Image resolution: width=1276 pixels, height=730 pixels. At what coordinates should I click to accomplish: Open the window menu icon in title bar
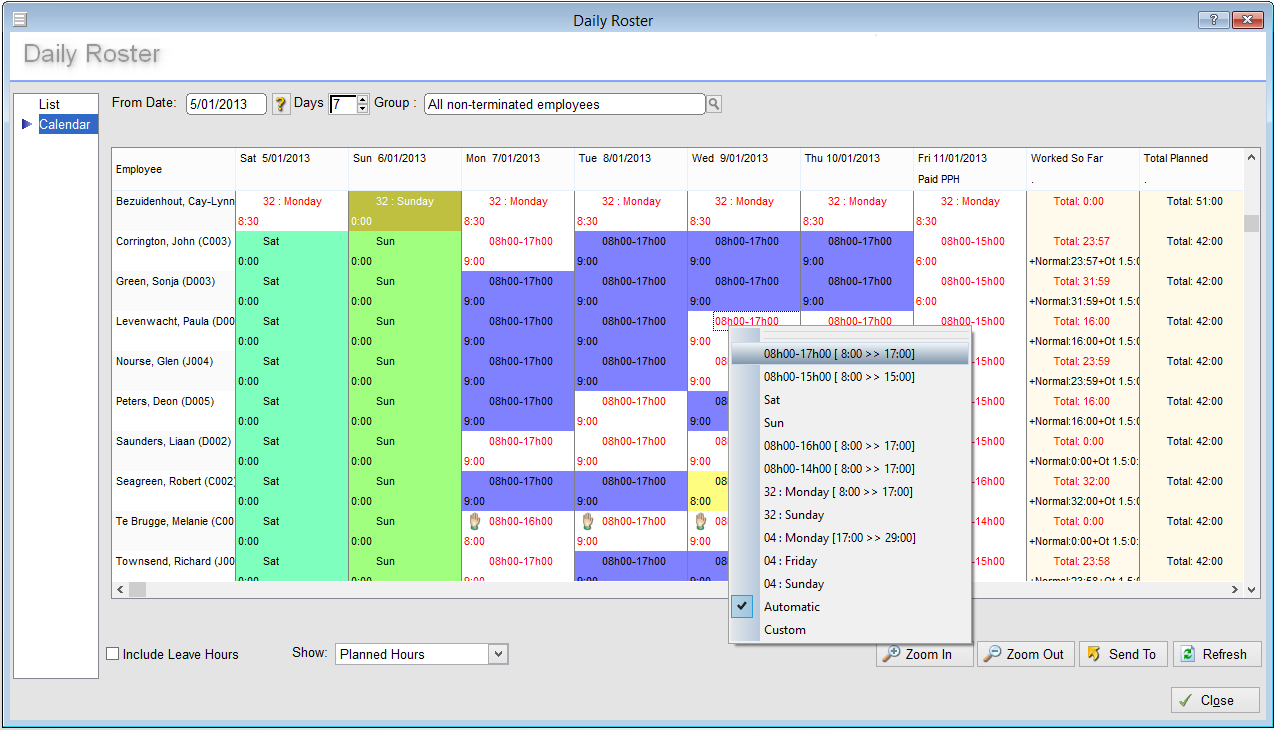click(19, 20)
